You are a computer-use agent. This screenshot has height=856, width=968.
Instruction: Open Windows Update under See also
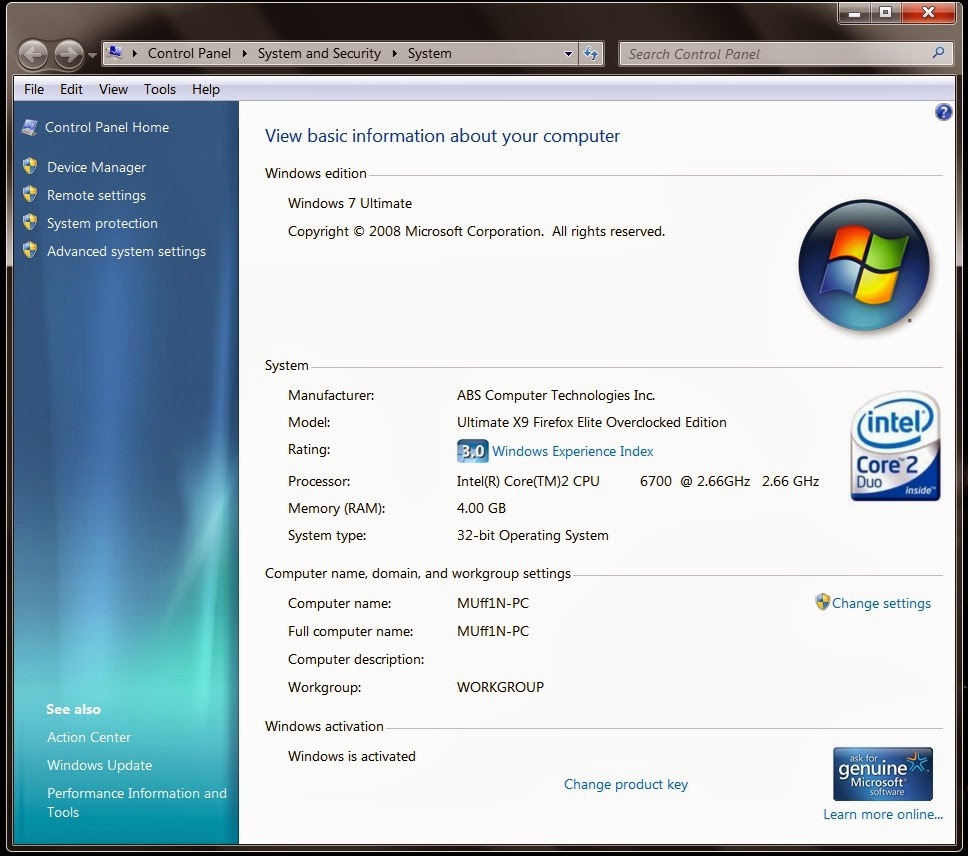coord(99,765)
